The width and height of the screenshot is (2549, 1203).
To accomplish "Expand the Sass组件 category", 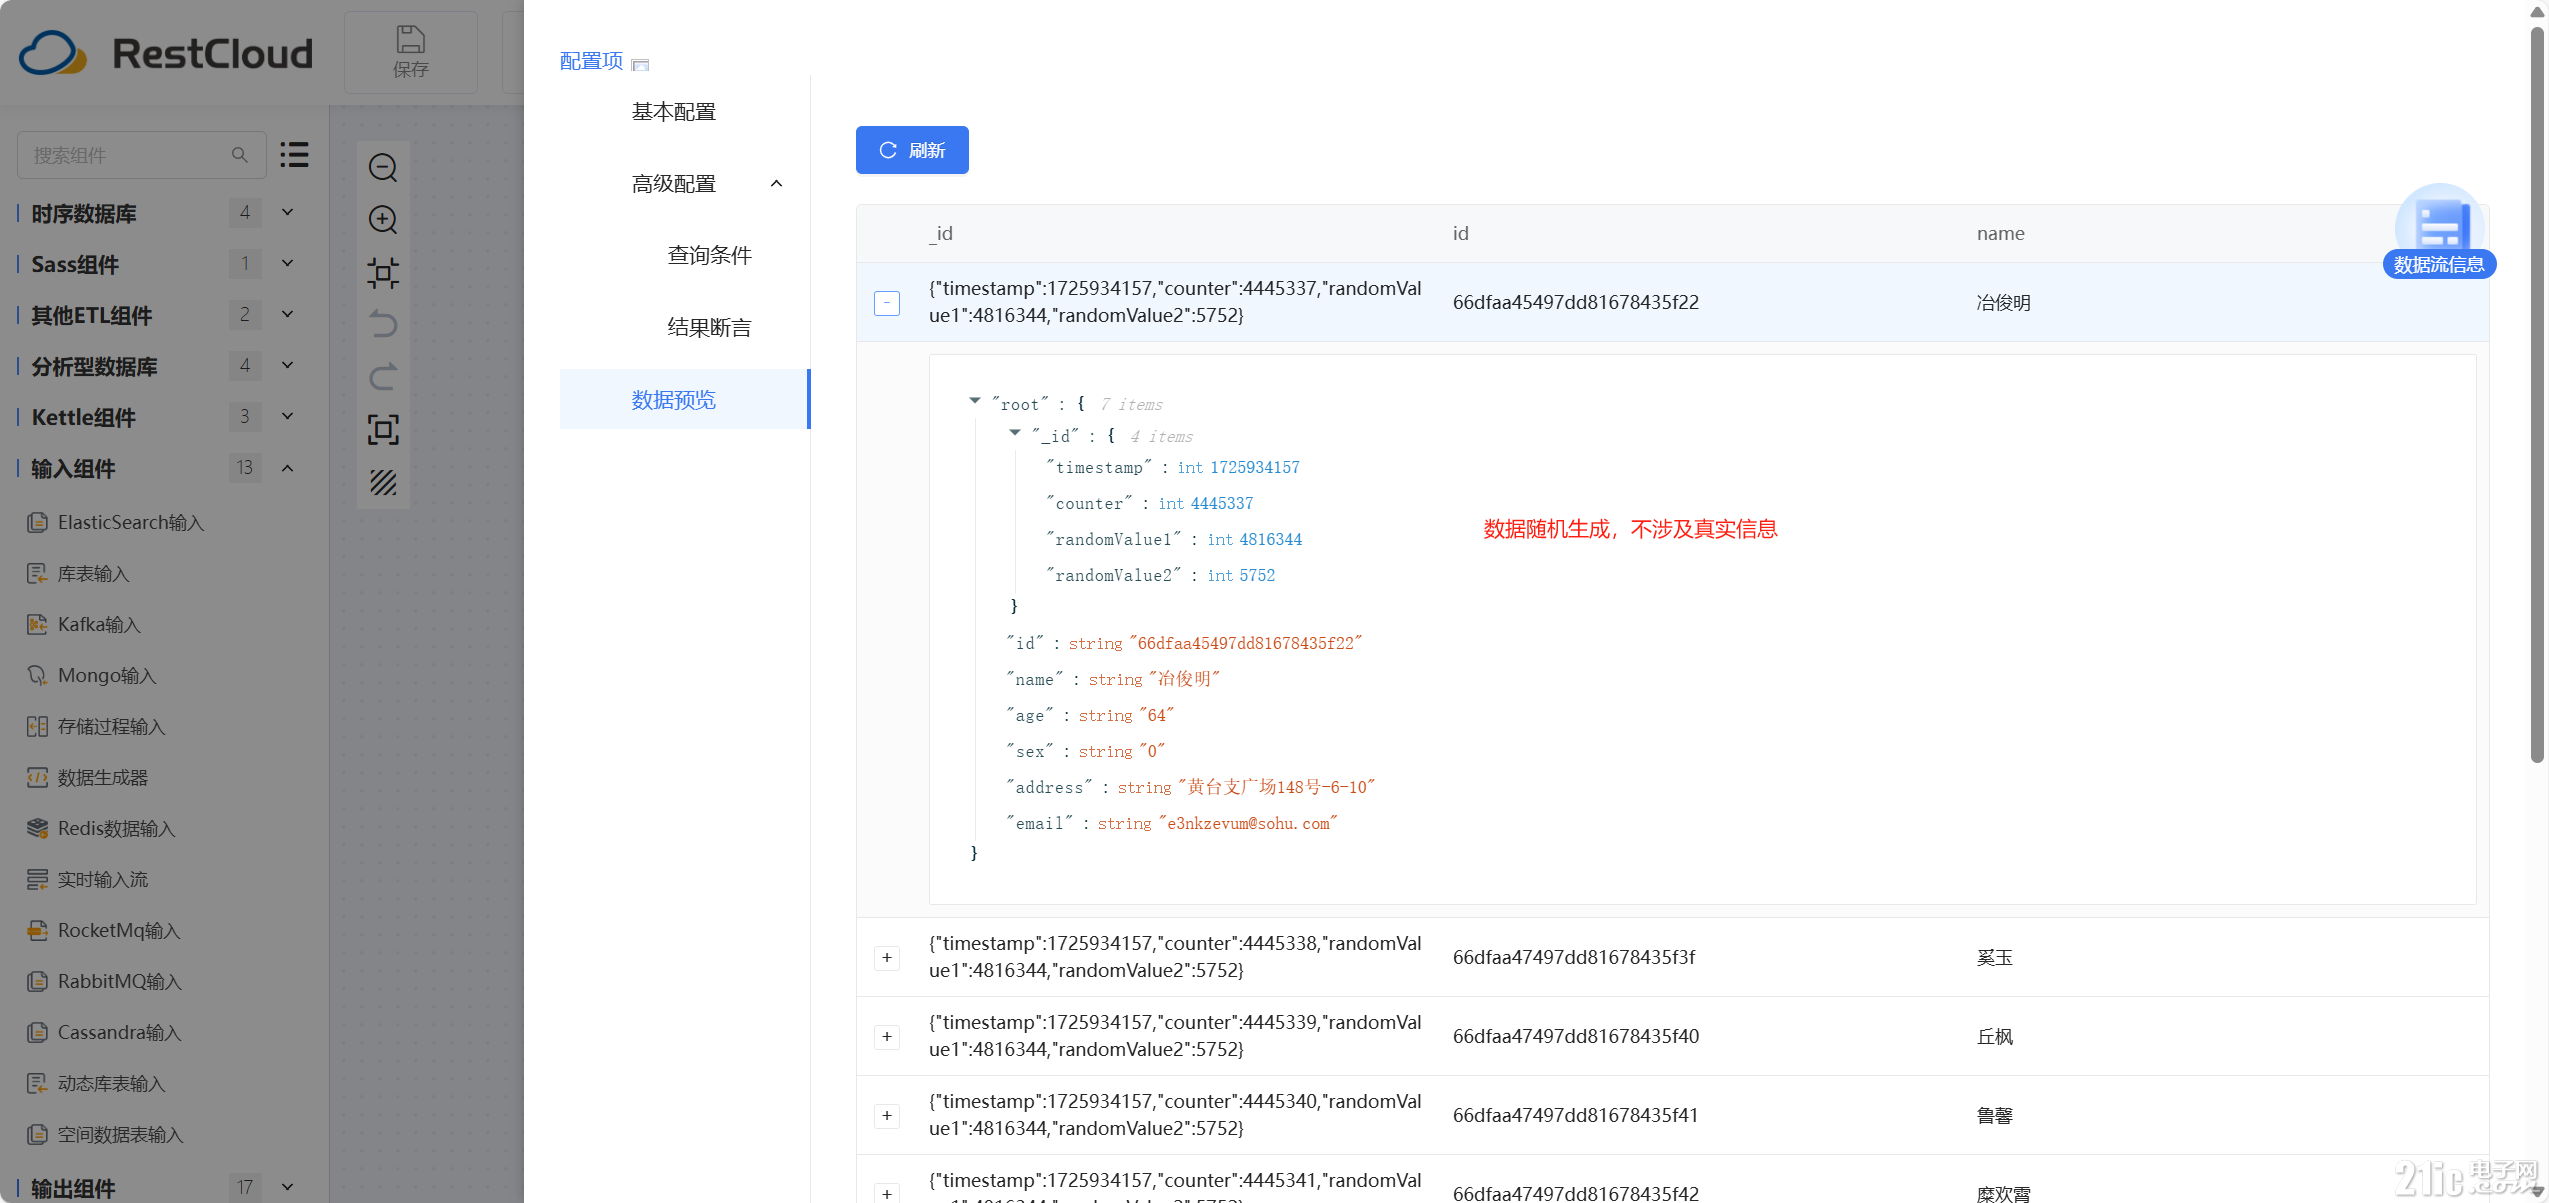I will 288,263.
